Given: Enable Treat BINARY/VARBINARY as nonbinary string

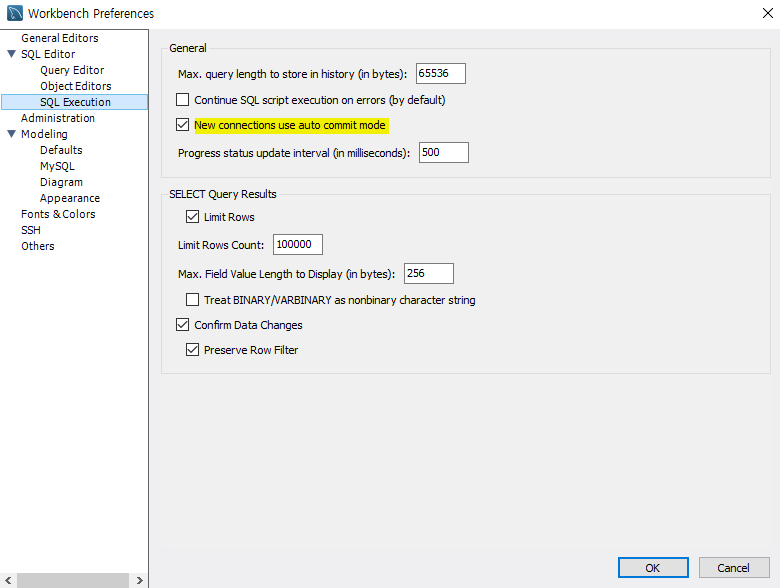Looking at the screenshot, I should [192, 299].
